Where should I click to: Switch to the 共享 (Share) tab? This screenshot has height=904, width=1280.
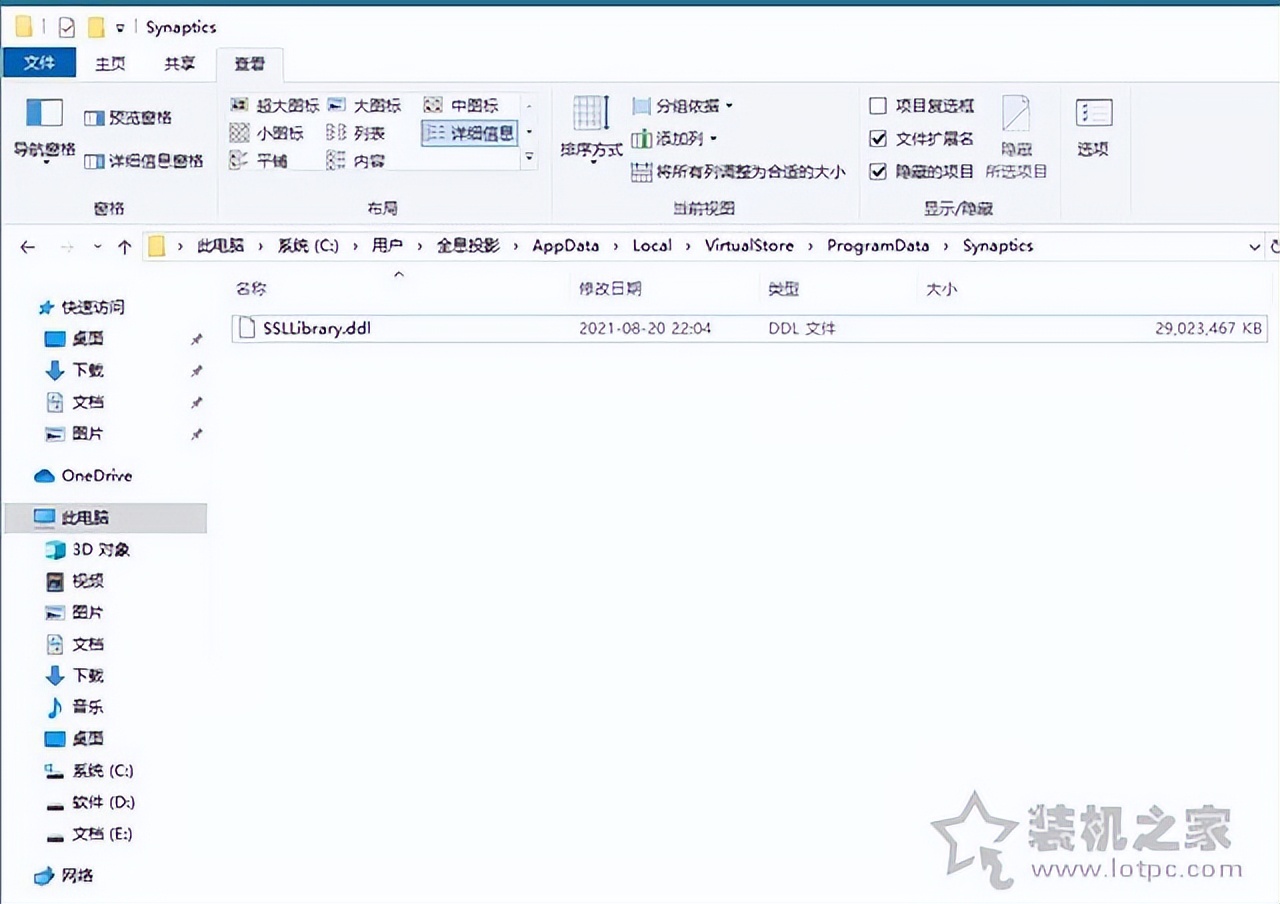point(178,63)
